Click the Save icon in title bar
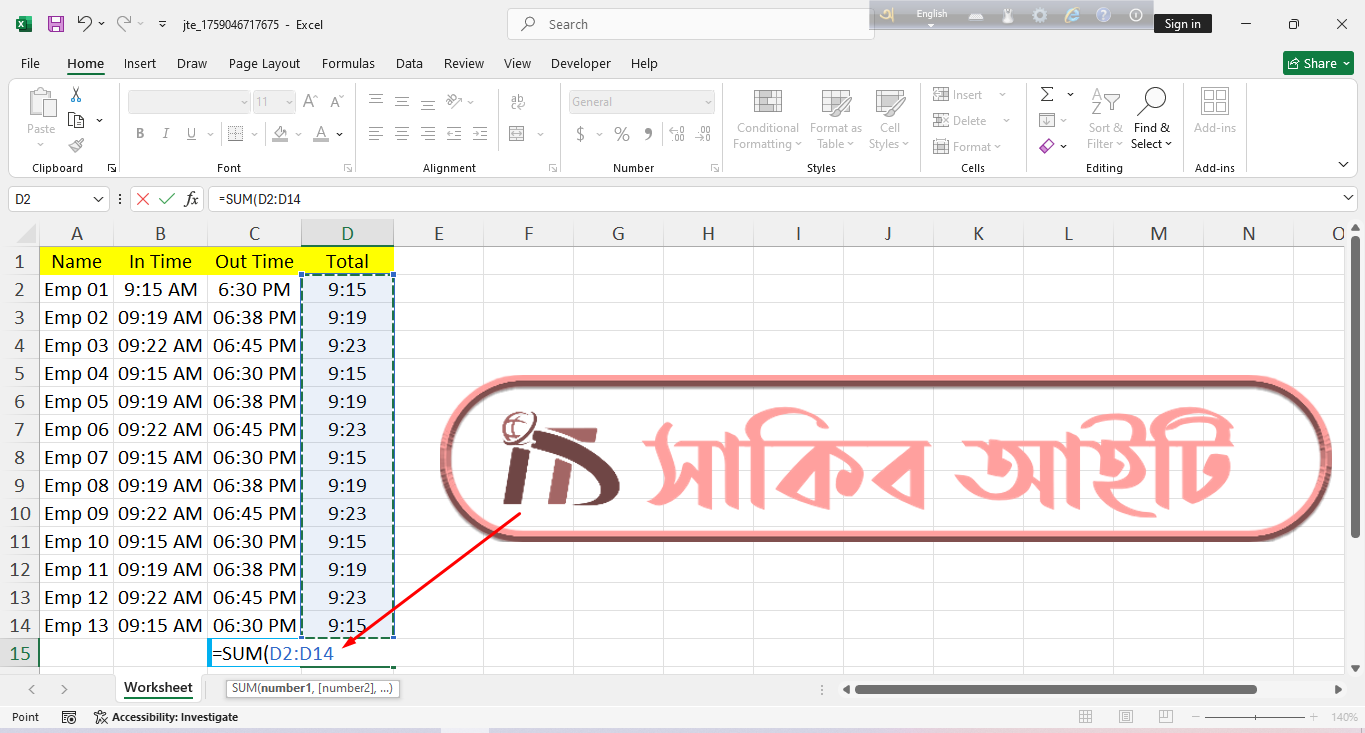Image resolution: width=1365 pixels, height=733 pixels. [x=56, y=24]
